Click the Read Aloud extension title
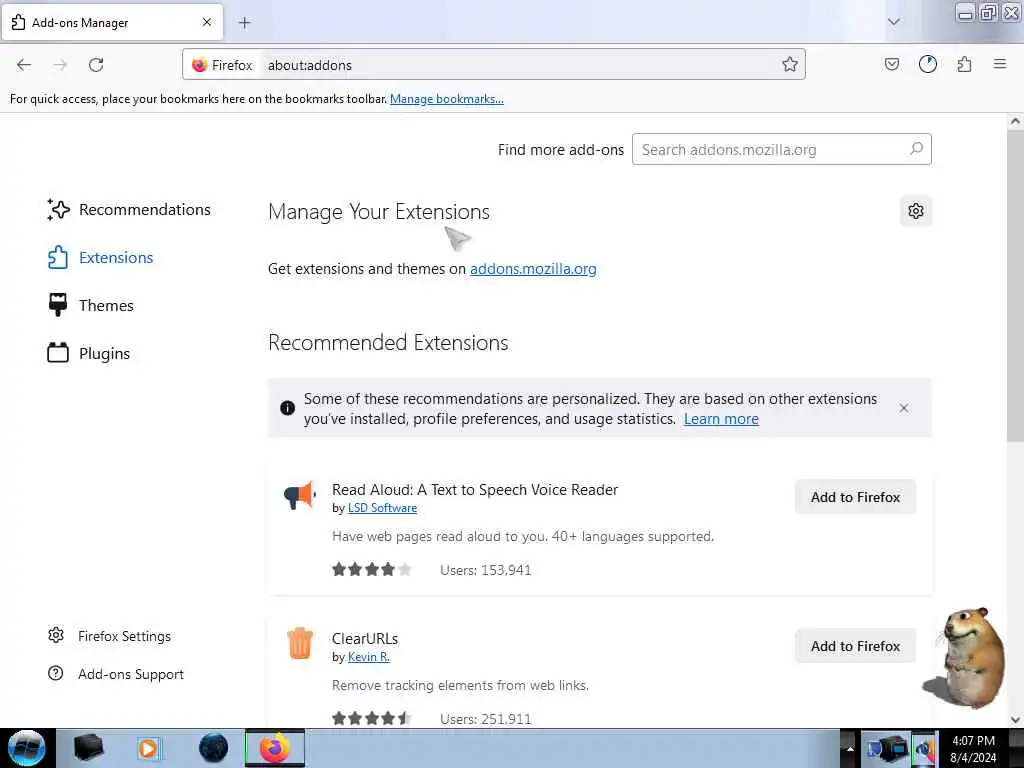 click(x=475, y=490)
